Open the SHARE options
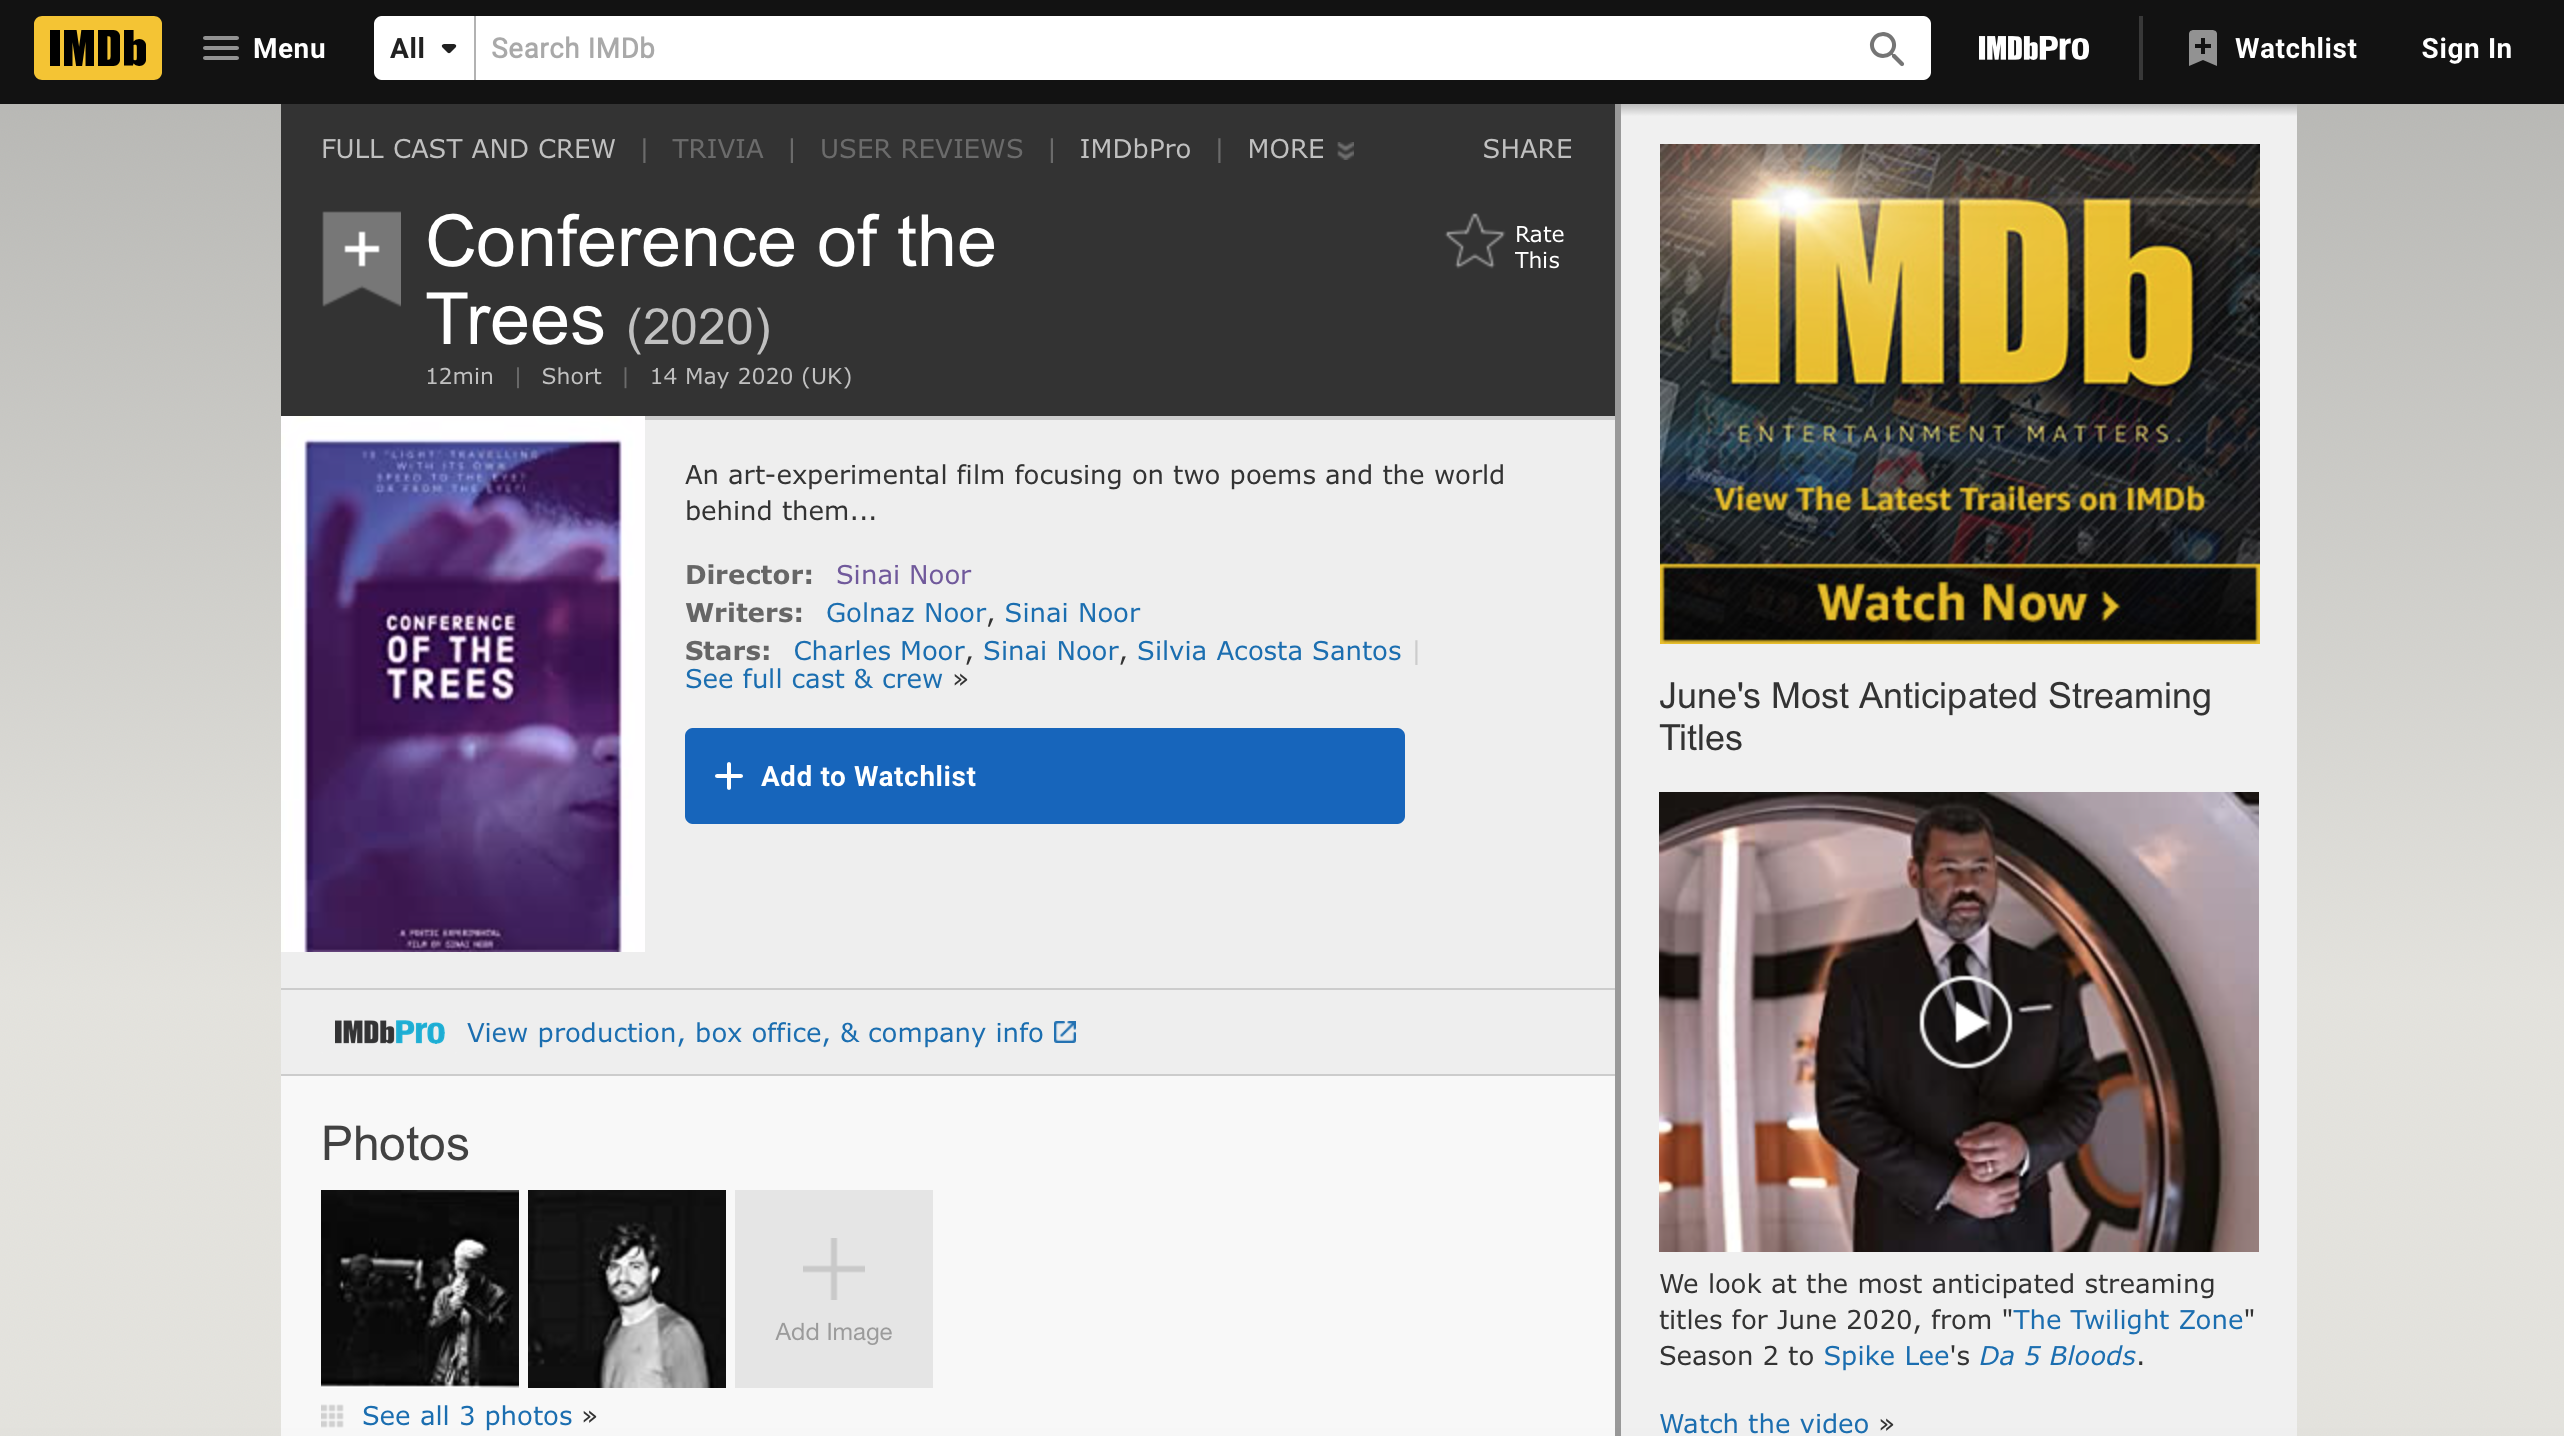The width and height of the screenshot is (2564, 1436). [x=1526, y=149]
